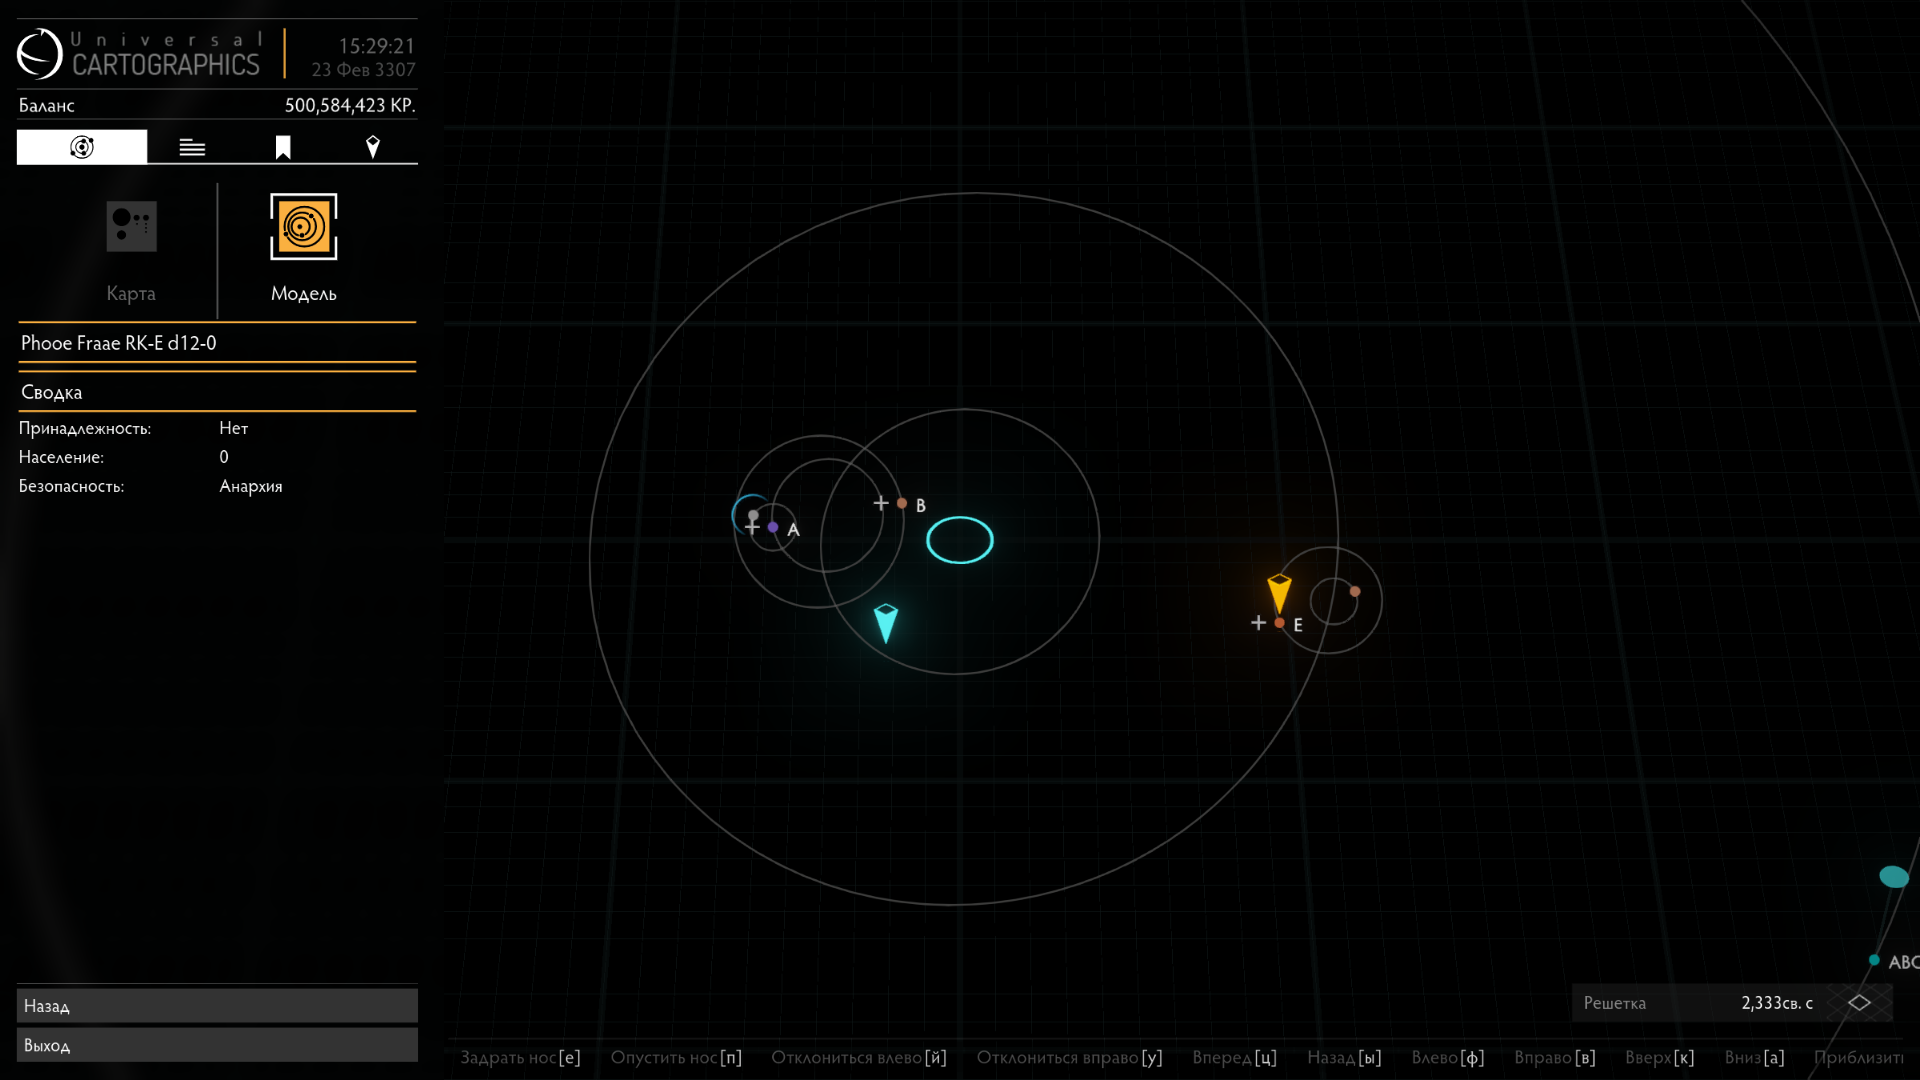Select body E in the orrery
The height and width of the screenshot is (1080, 1920).
tap(1280, 623)
